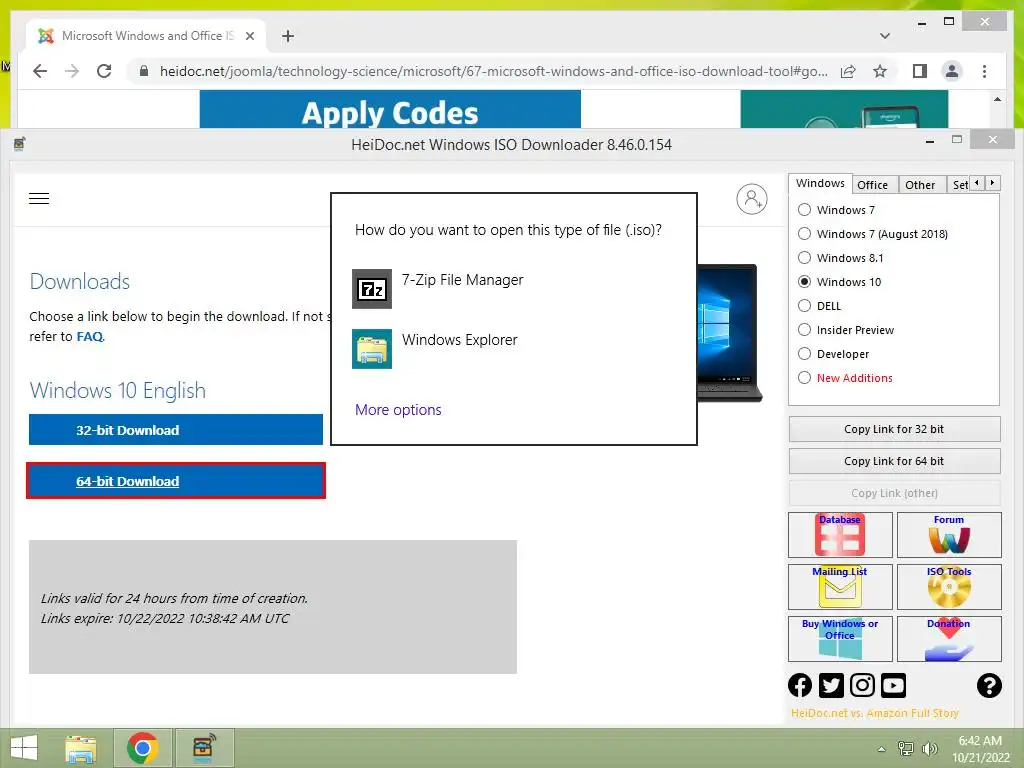
Task: Open the taskbar clock and date
Action: 980,749
